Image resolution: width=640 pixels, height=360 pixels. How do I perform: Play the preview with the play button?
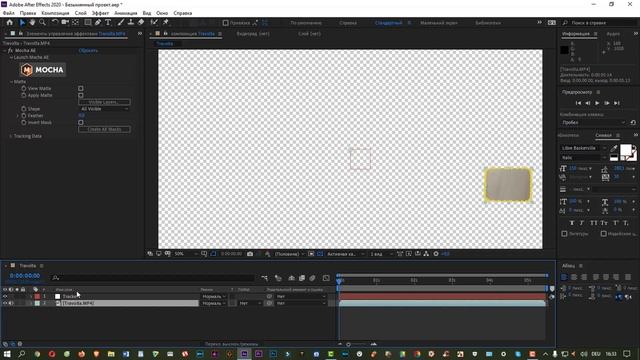[x=597, y=103]
